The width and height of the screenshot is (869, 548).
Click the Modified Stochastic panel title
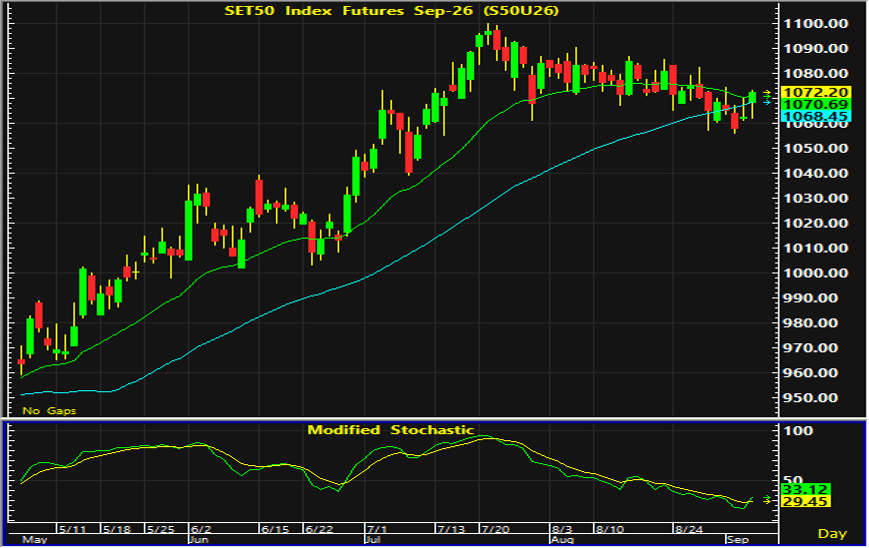[x=391, y=430]
